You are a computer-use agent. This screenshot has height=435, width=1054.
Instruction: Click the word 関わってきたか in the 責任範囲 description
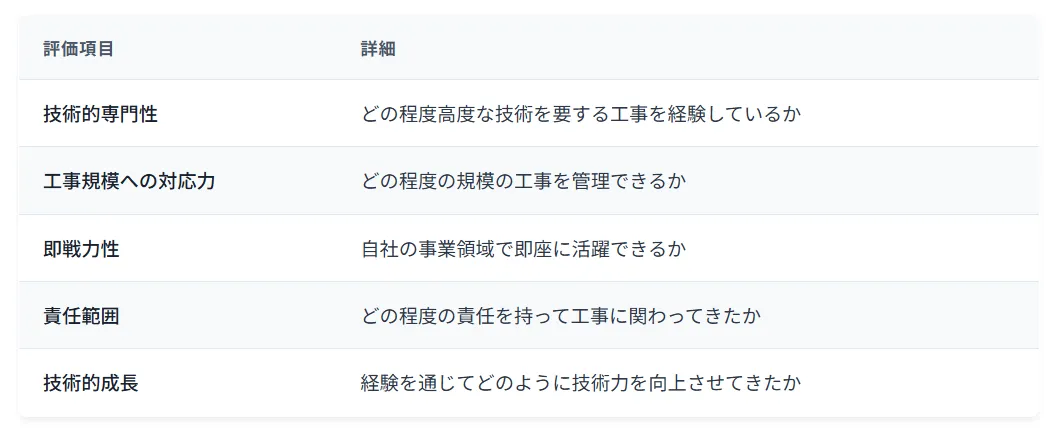(x=696, y=316)
